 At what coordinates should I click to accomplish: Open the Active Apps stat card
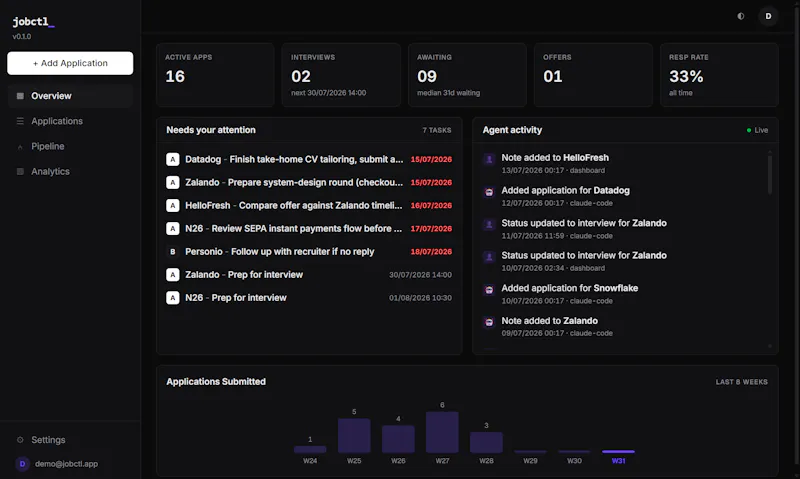click(215, 75)
